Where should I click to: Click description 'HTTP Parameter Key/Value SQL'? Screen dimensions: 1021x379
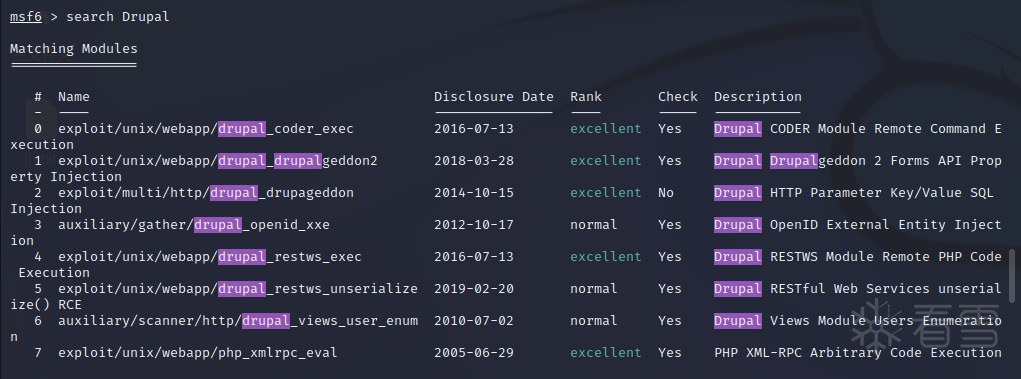(x=882, y=193)
